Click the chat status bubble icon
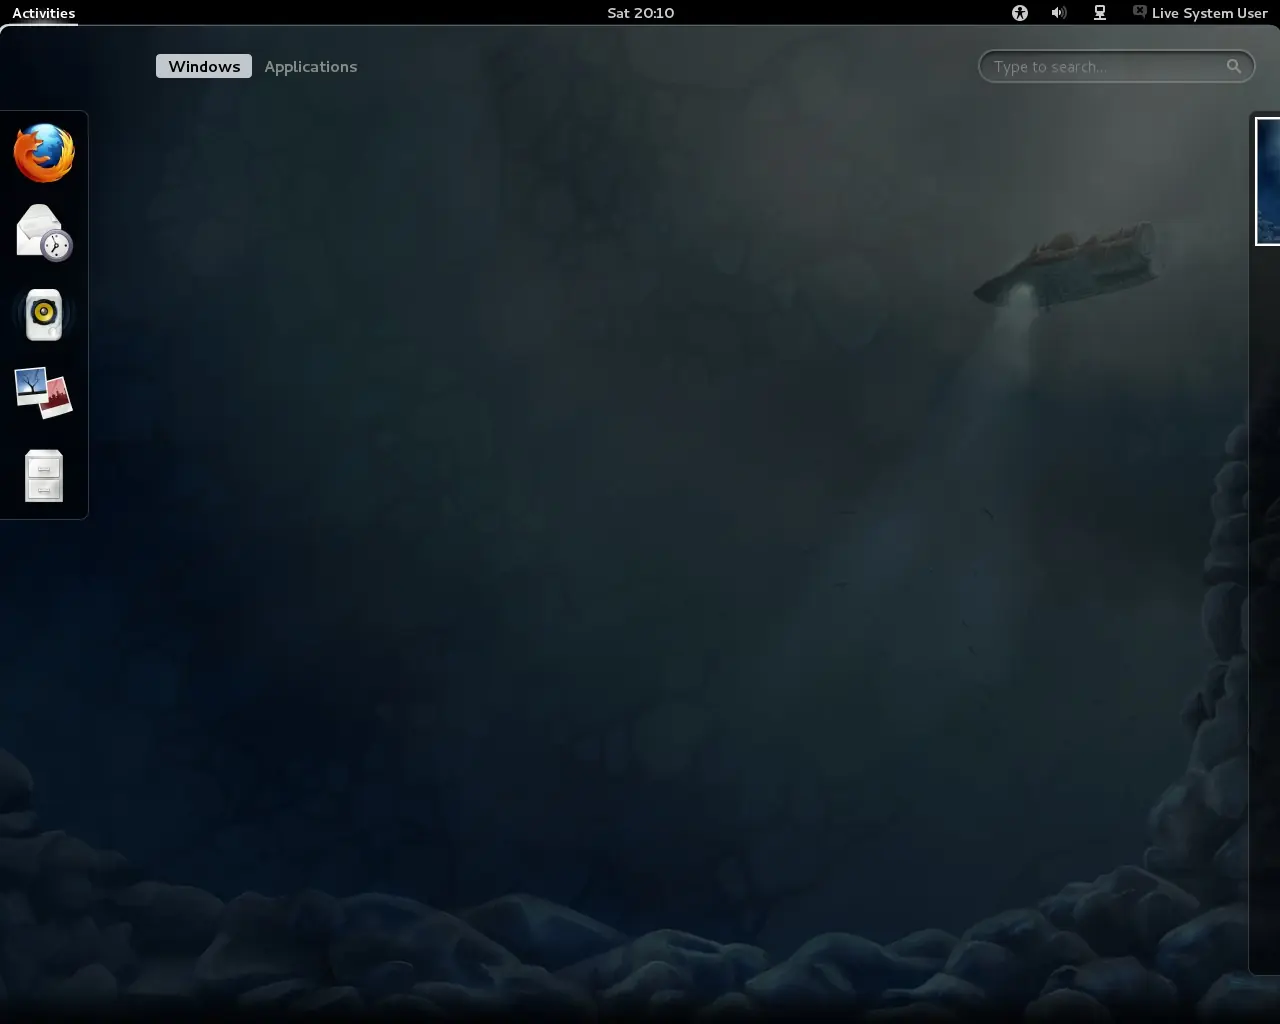The width and height of the screenshot is (1280, 1024). point(1140,11)
